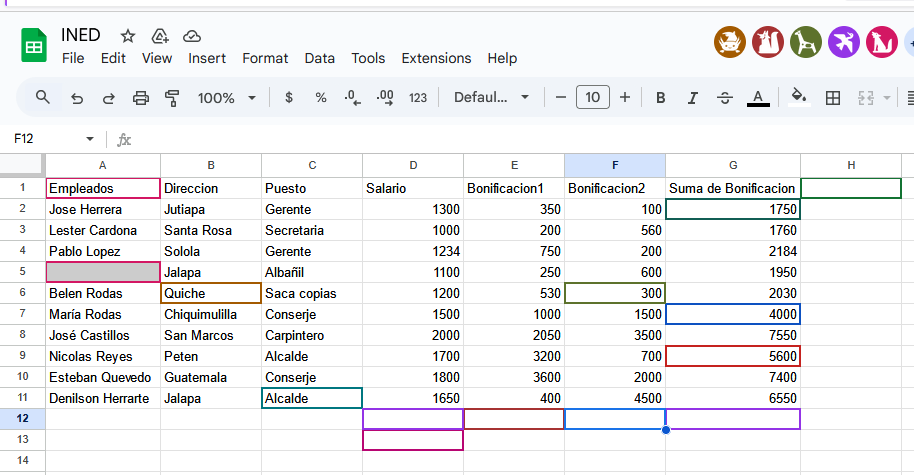This screenshot has height=475, width=914.
Task: Select salary cell 1234
Action: click(x=413, y=251)
